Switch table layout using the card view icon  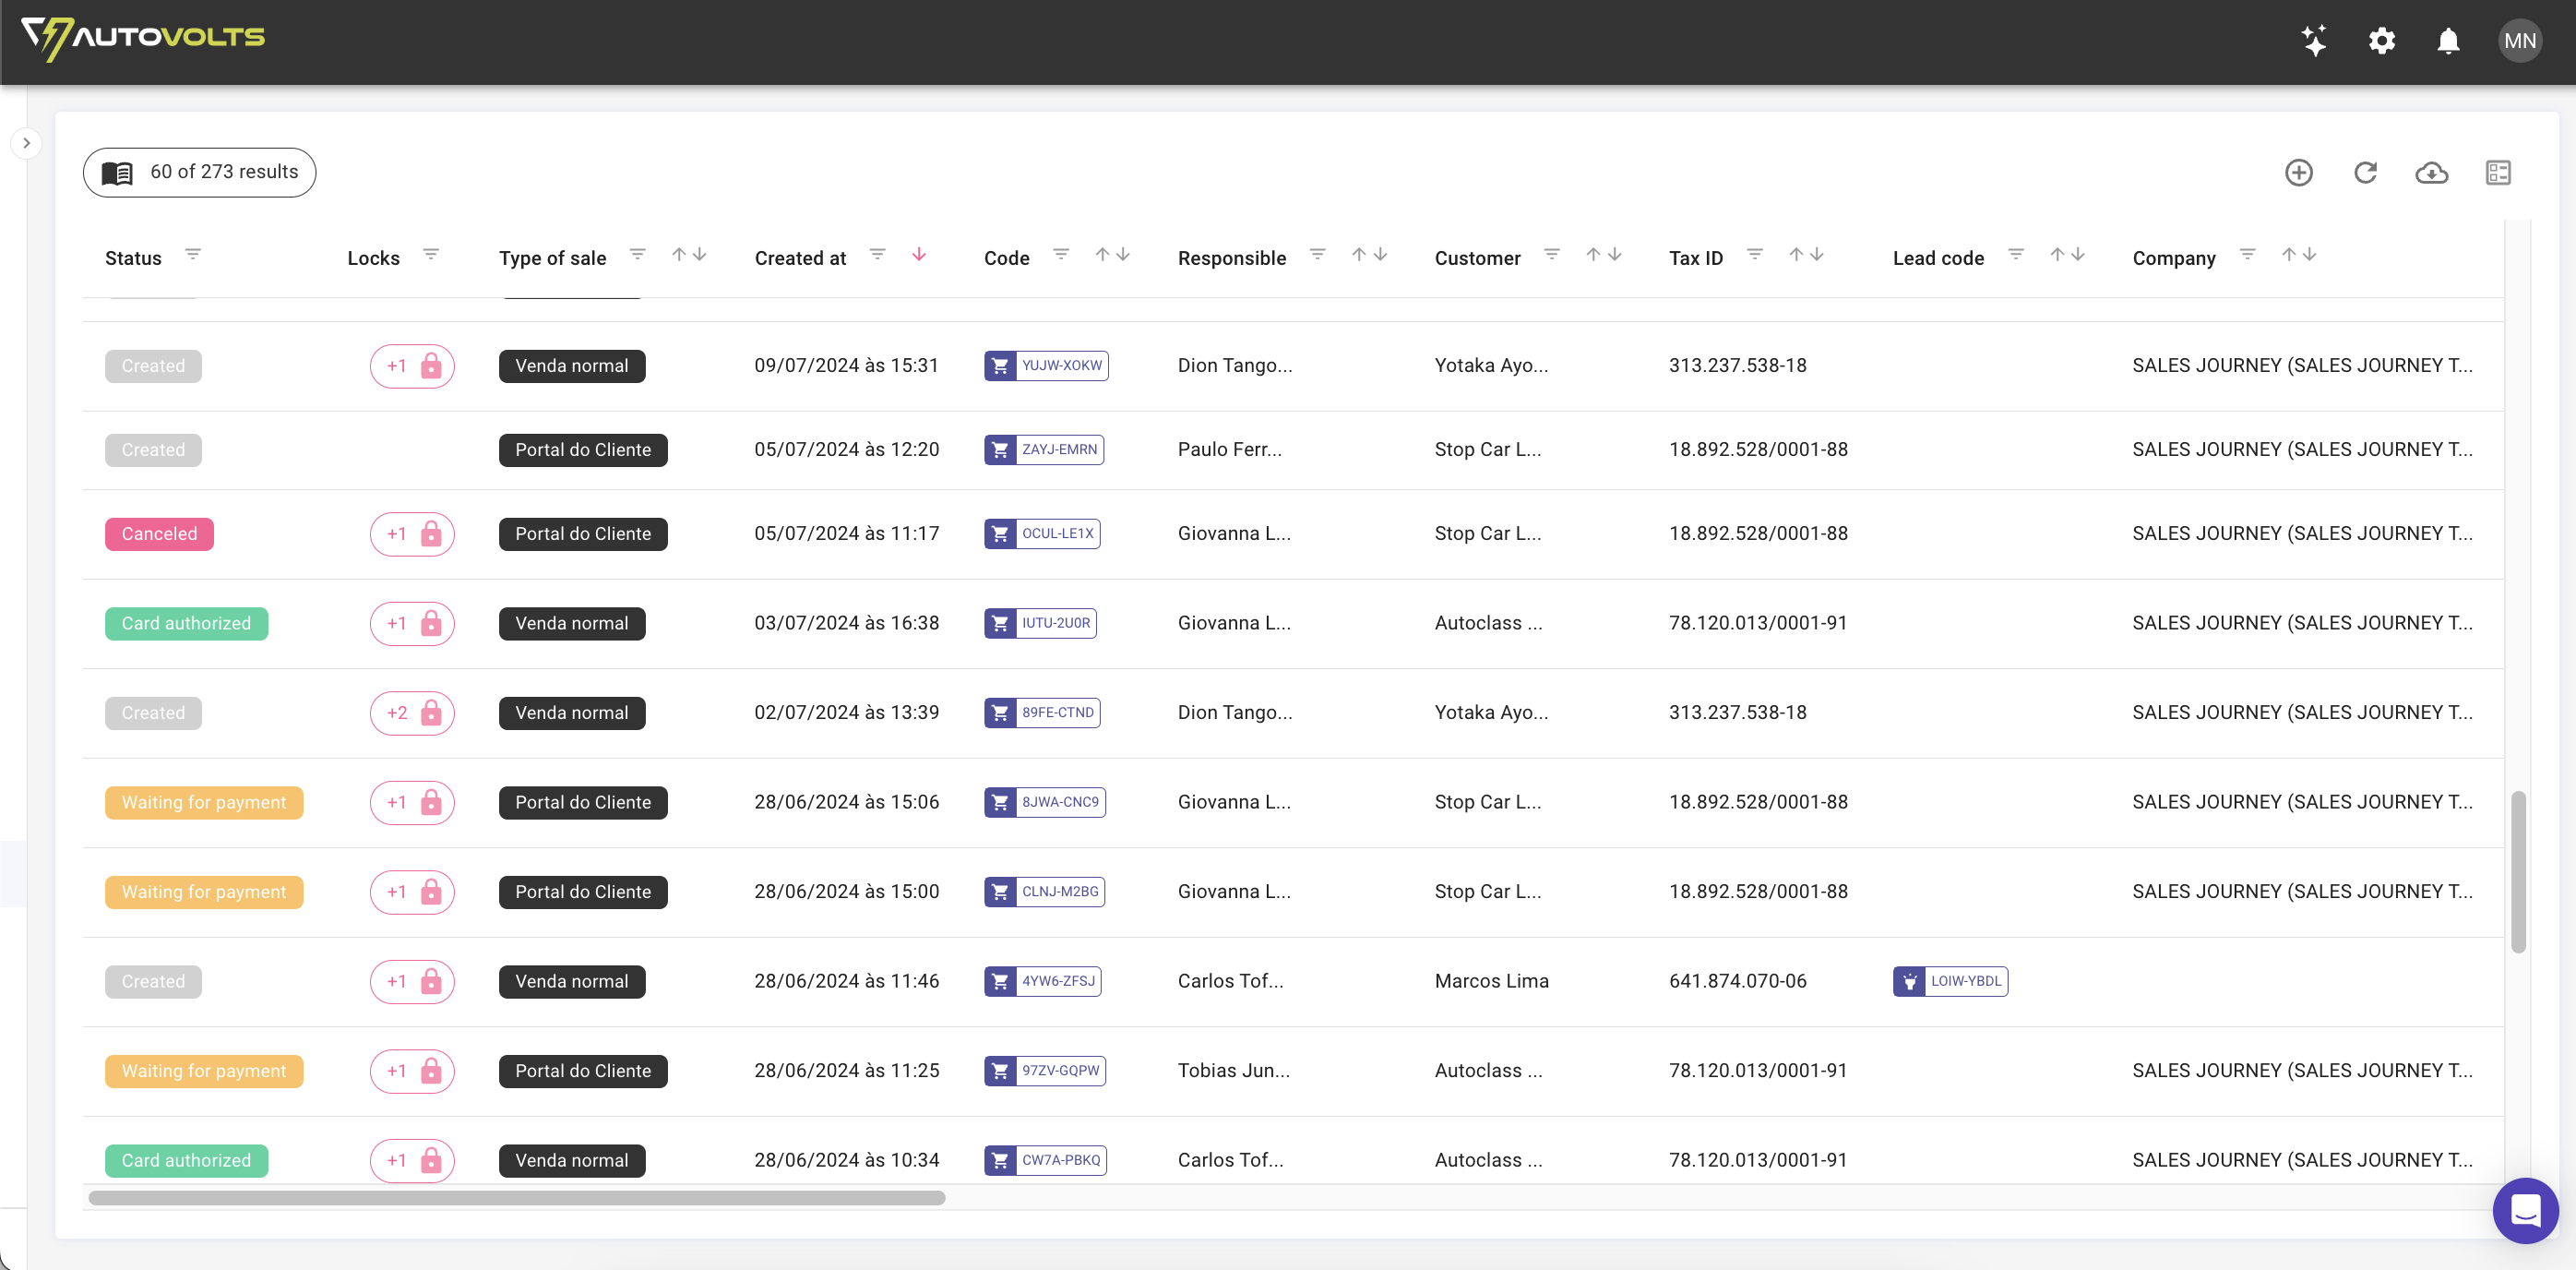(x=2498, y=172)
